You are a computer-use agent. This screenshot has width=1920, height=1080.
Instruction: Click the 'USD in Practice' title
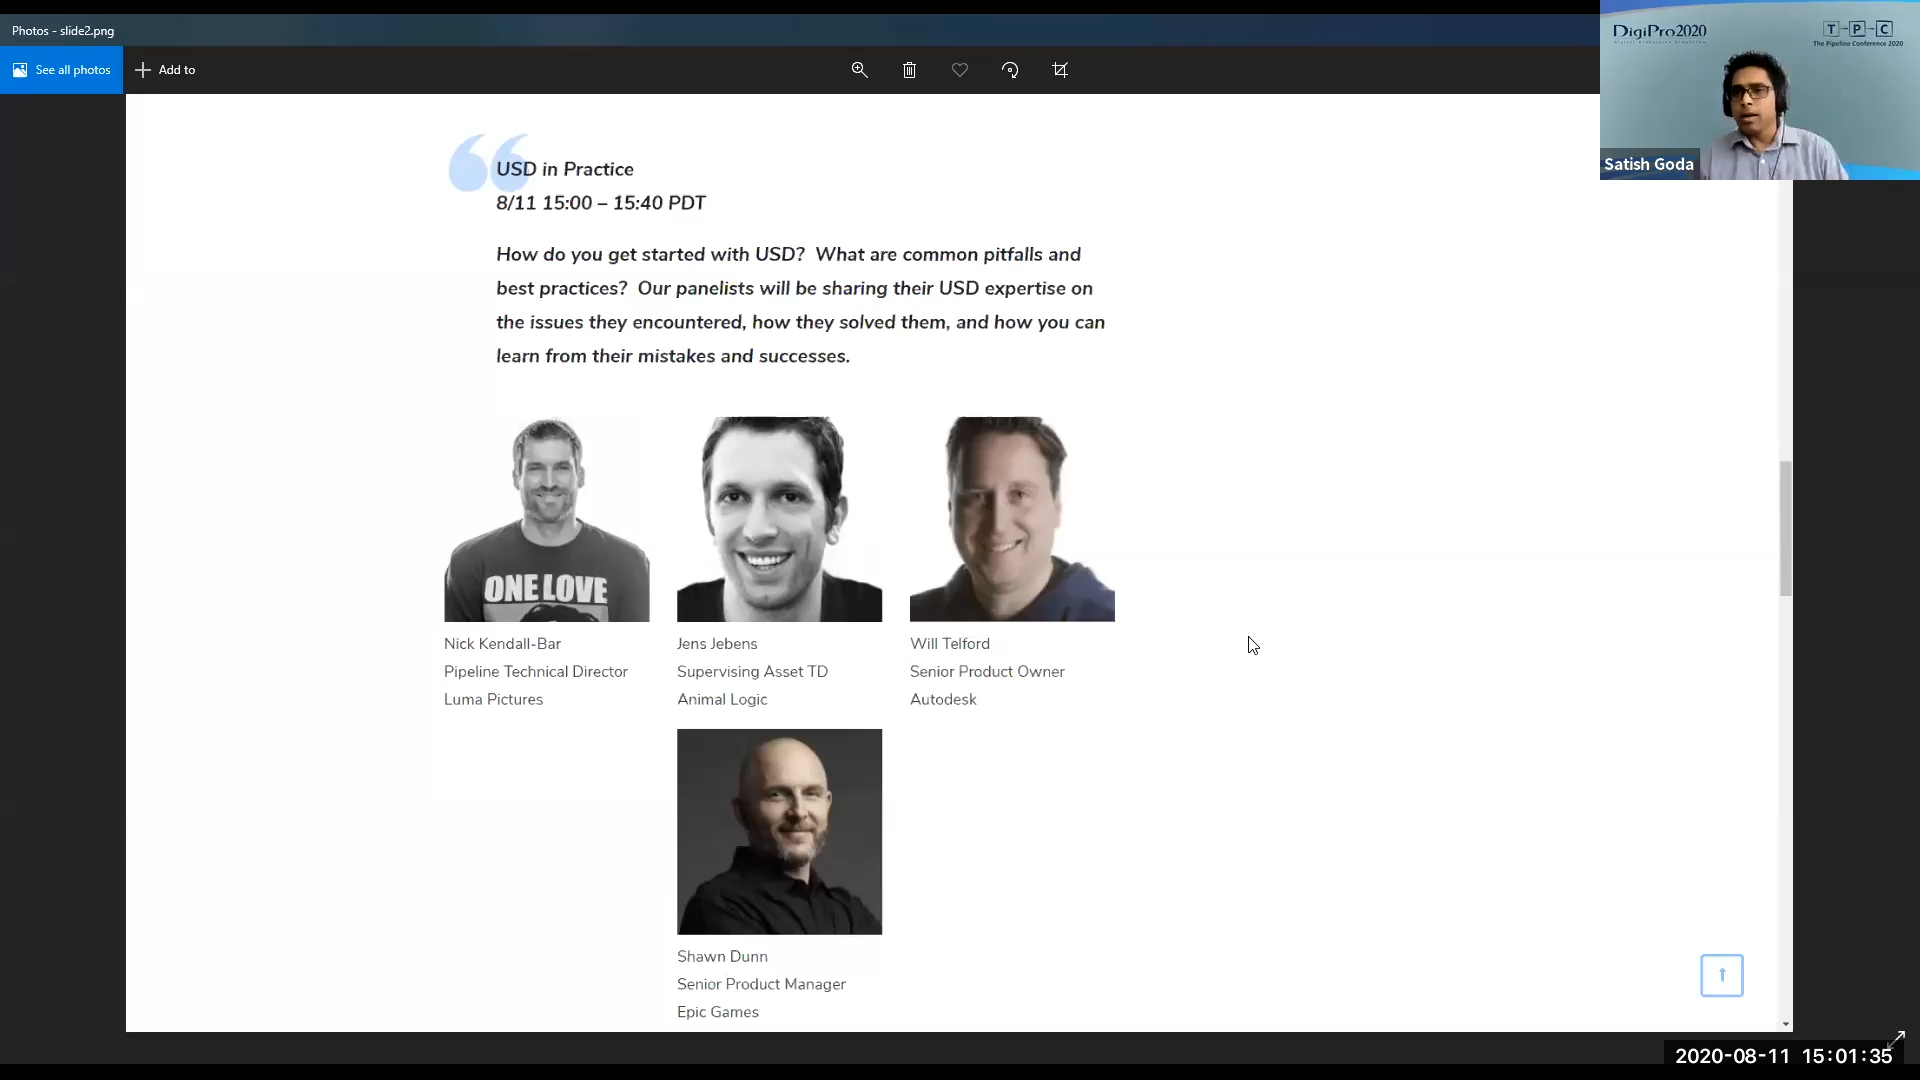click(x=565, y=169)
